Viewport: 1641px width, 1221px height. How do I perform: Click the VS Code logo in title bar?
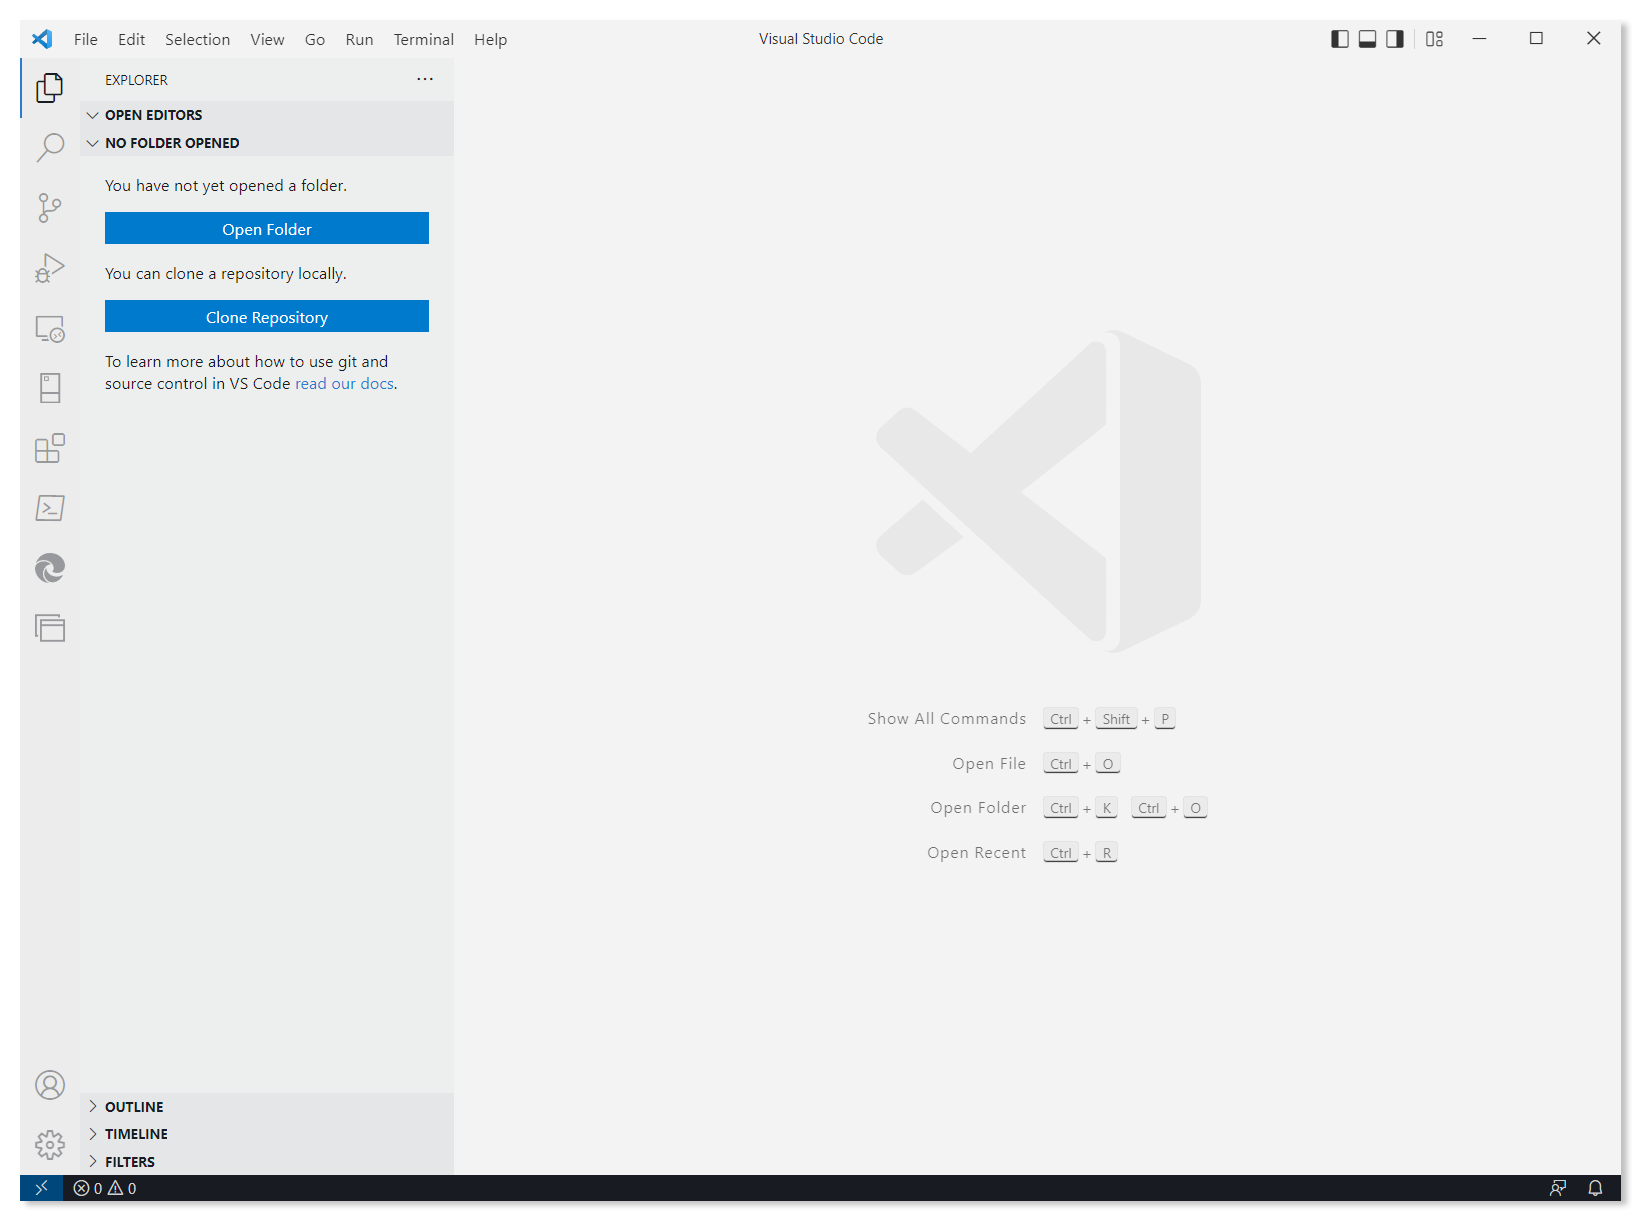pos(42,39)
